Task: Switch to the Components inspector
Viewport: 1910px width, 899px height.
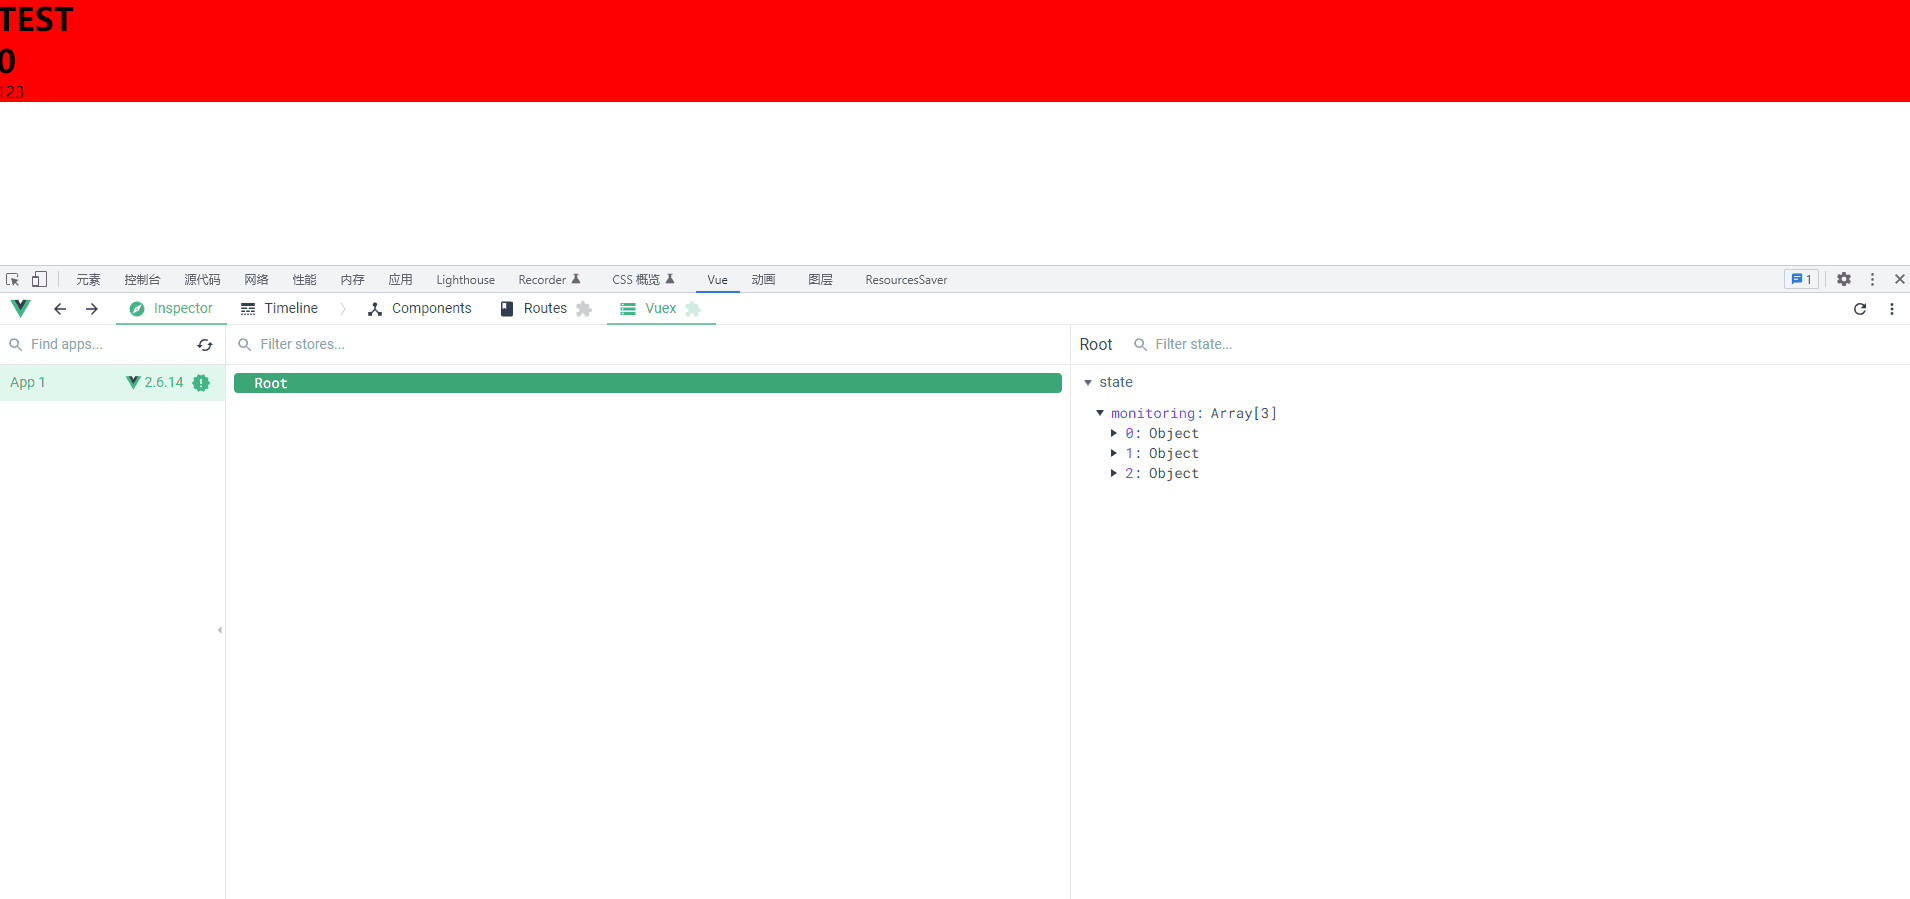Action: (x=419, y=309)
